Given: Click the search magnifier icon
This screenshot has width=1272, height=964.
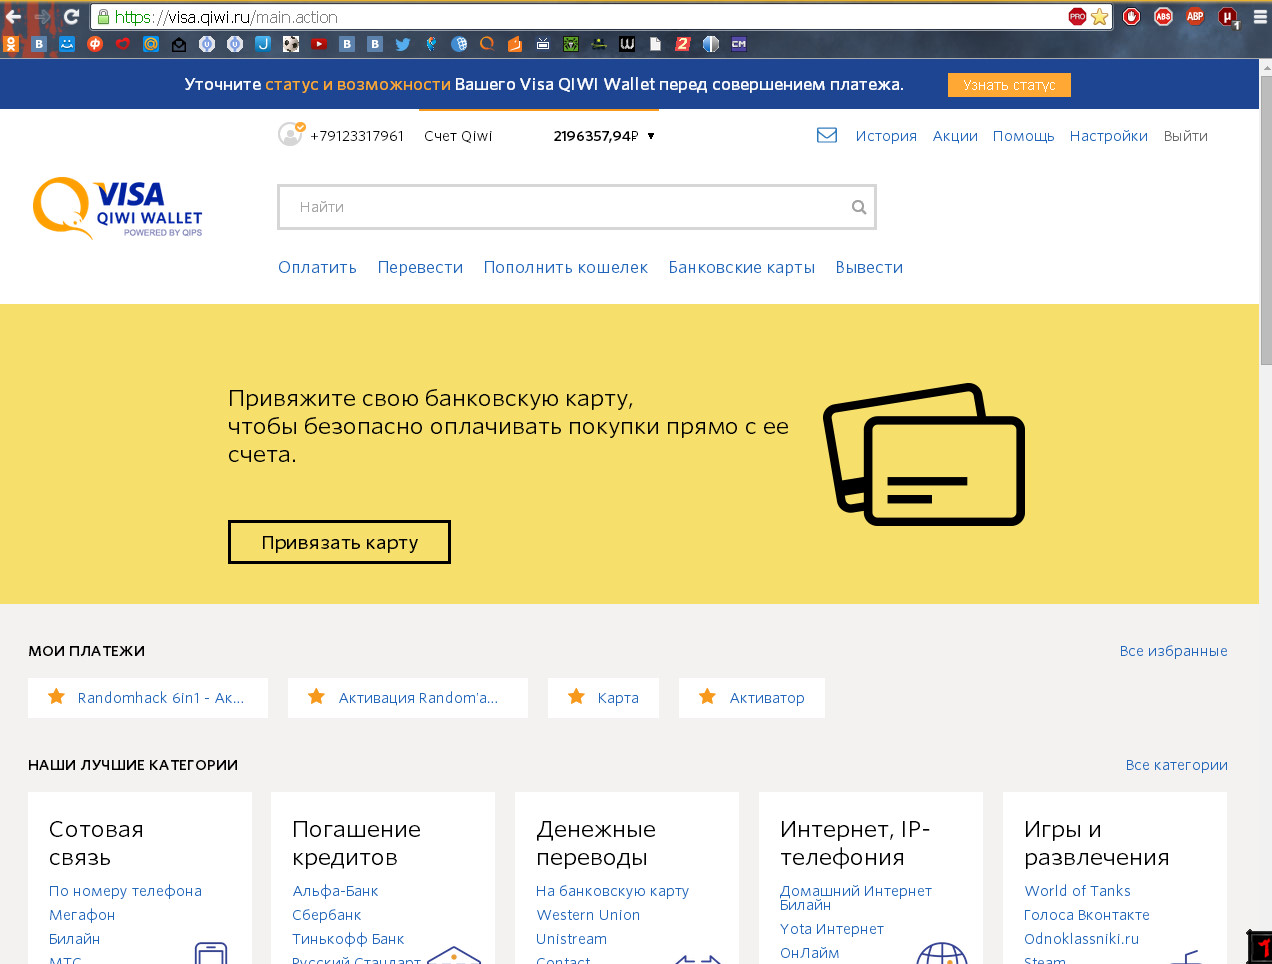Looking at the screenshot, I should click(x=858, y=207).
